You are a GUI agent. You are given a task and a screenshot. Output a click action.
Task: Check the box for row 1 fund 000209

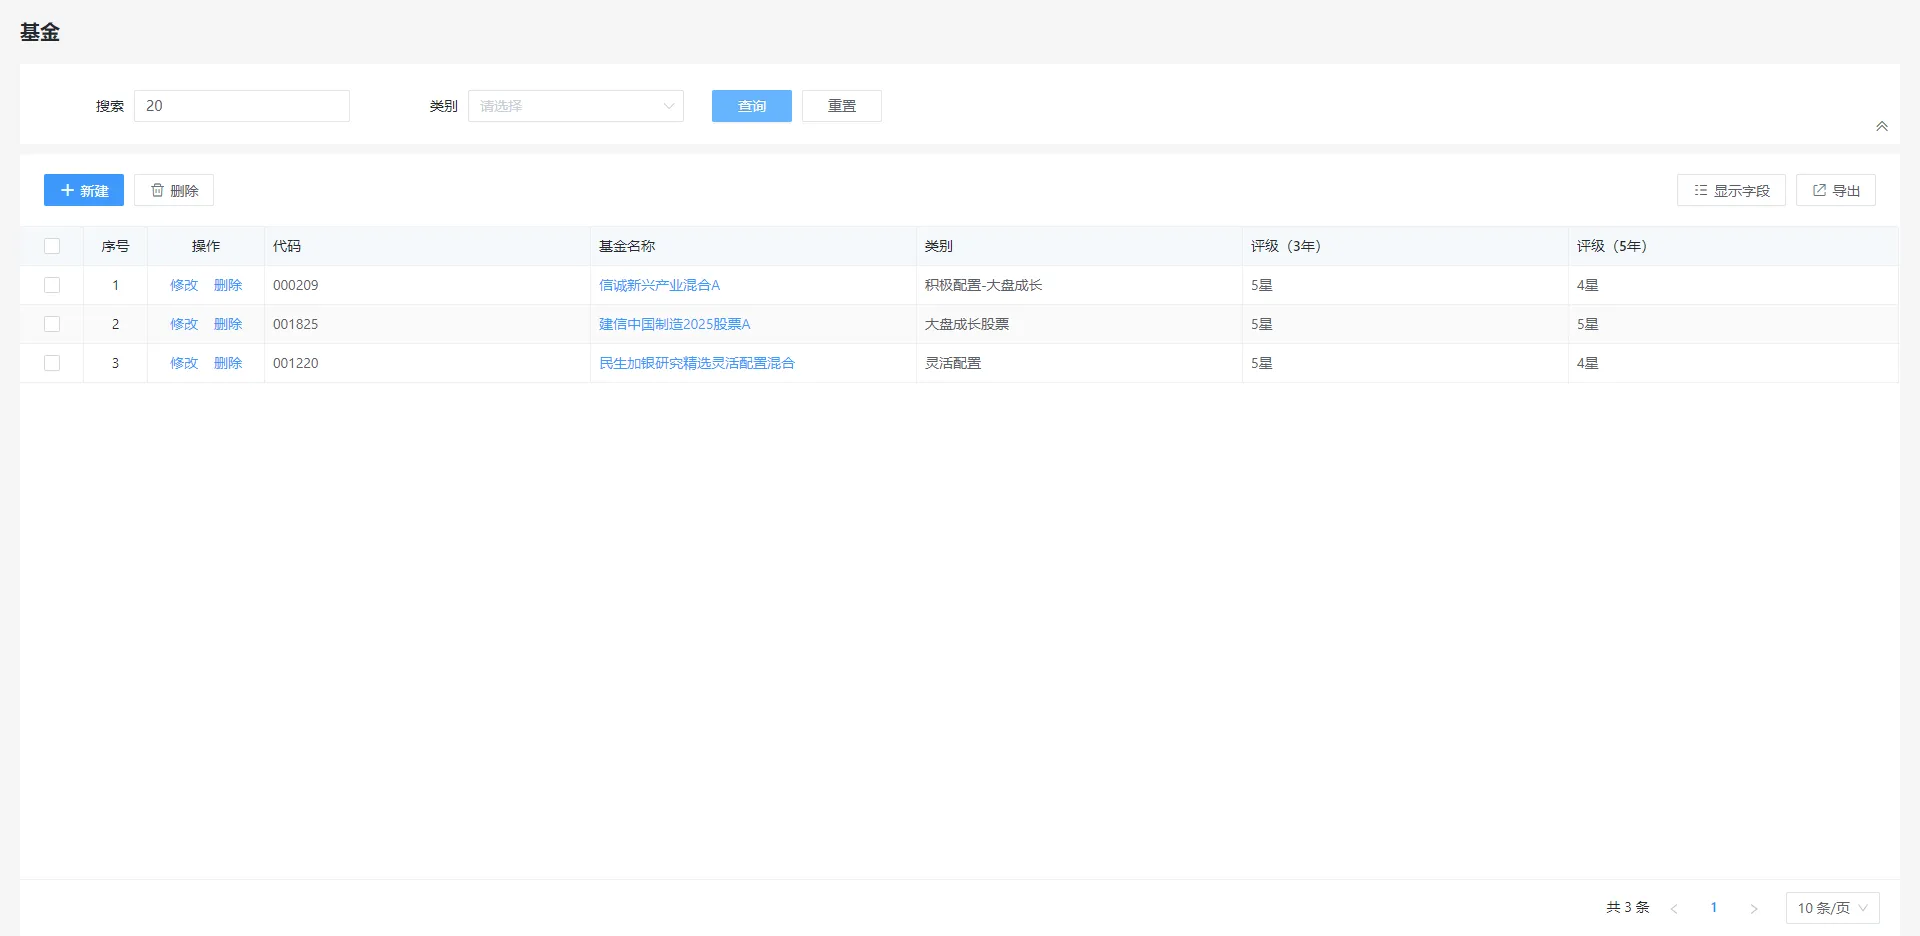pos(52,285)
